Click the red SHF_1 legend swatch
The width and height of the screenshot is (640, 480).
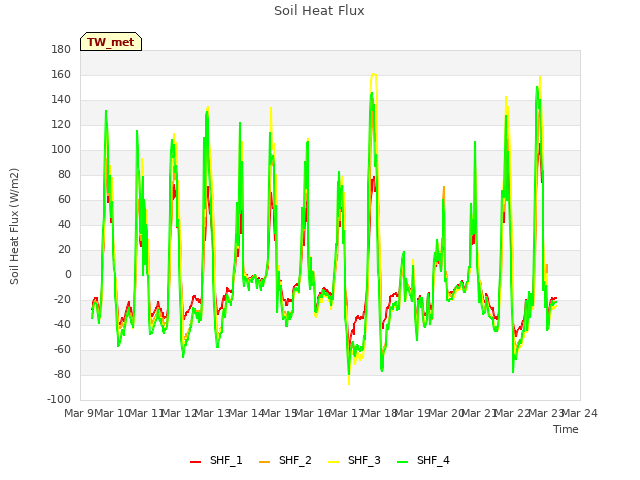click(196, 462)
